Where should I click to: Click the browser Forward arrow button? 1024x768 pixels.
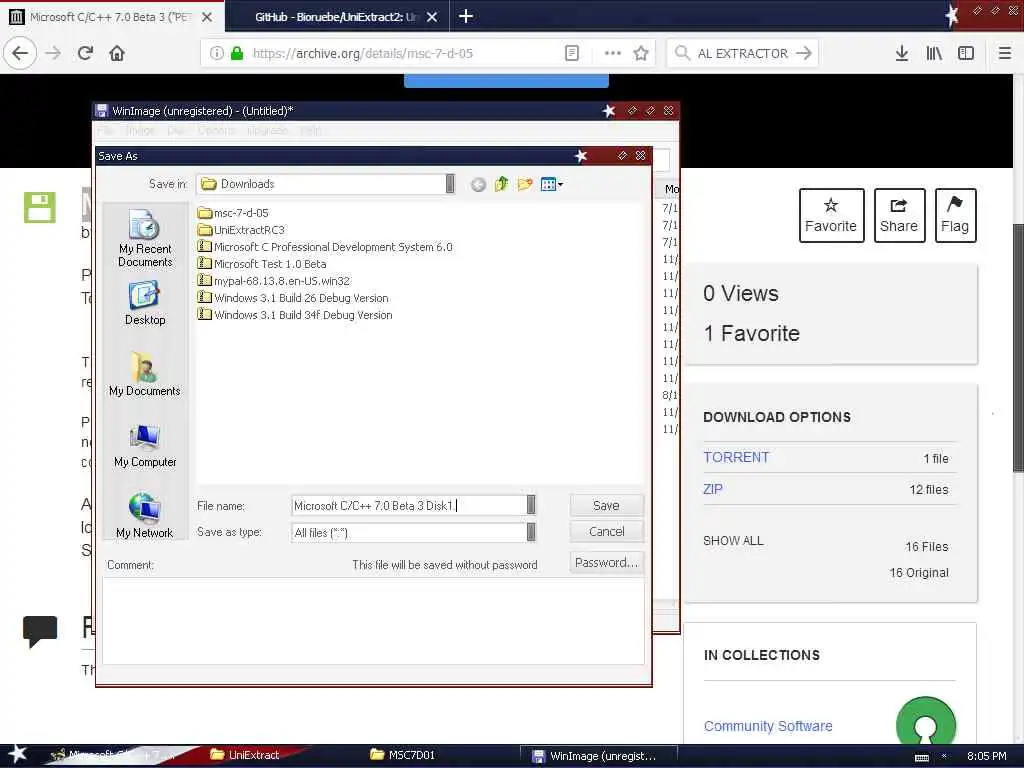click(53, 53)
